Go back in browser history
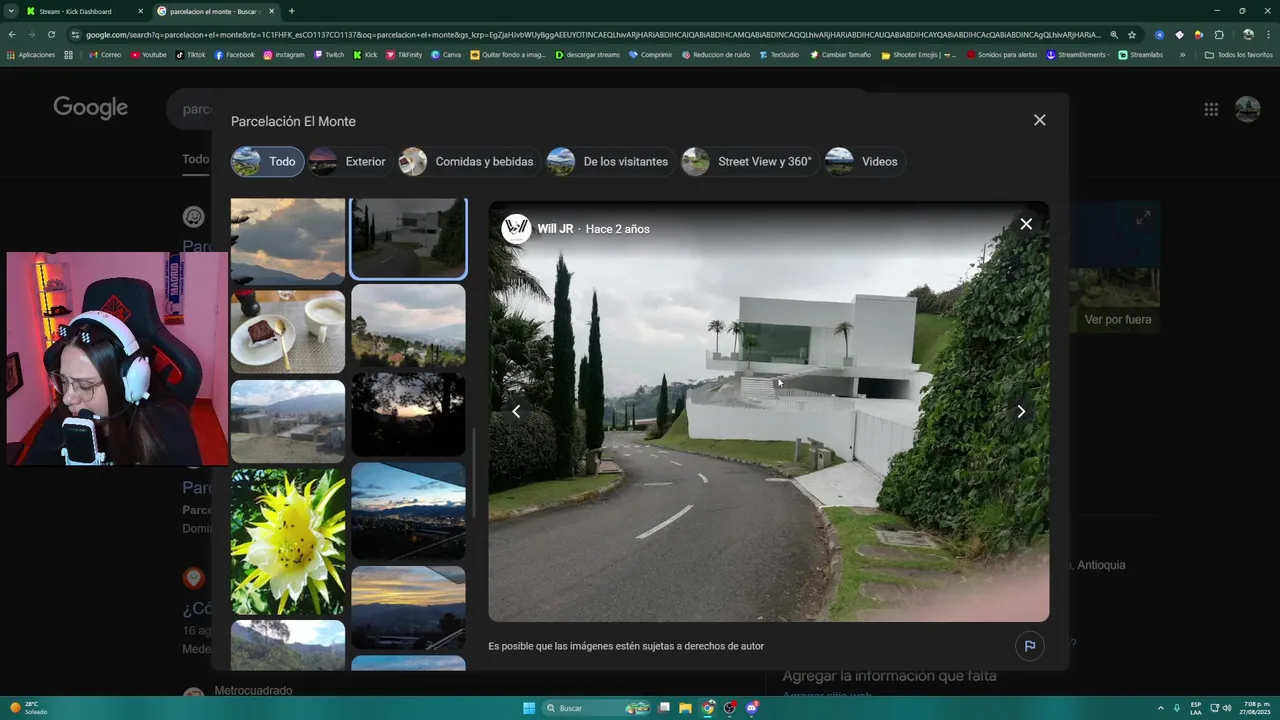 (12, 34)
